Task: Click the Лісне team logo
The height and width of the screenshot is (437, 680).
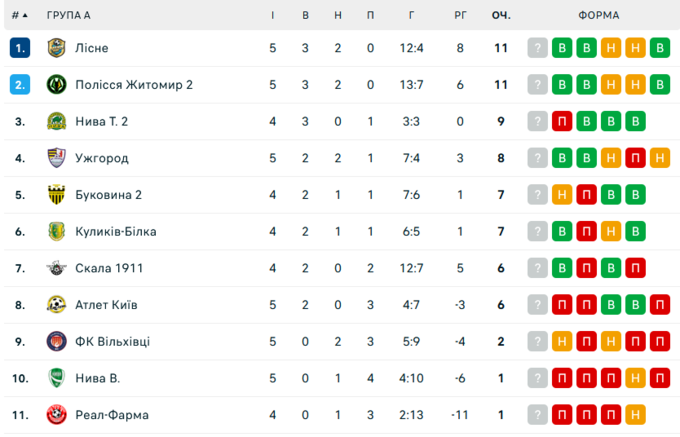Action: click(x=56, y=48)
